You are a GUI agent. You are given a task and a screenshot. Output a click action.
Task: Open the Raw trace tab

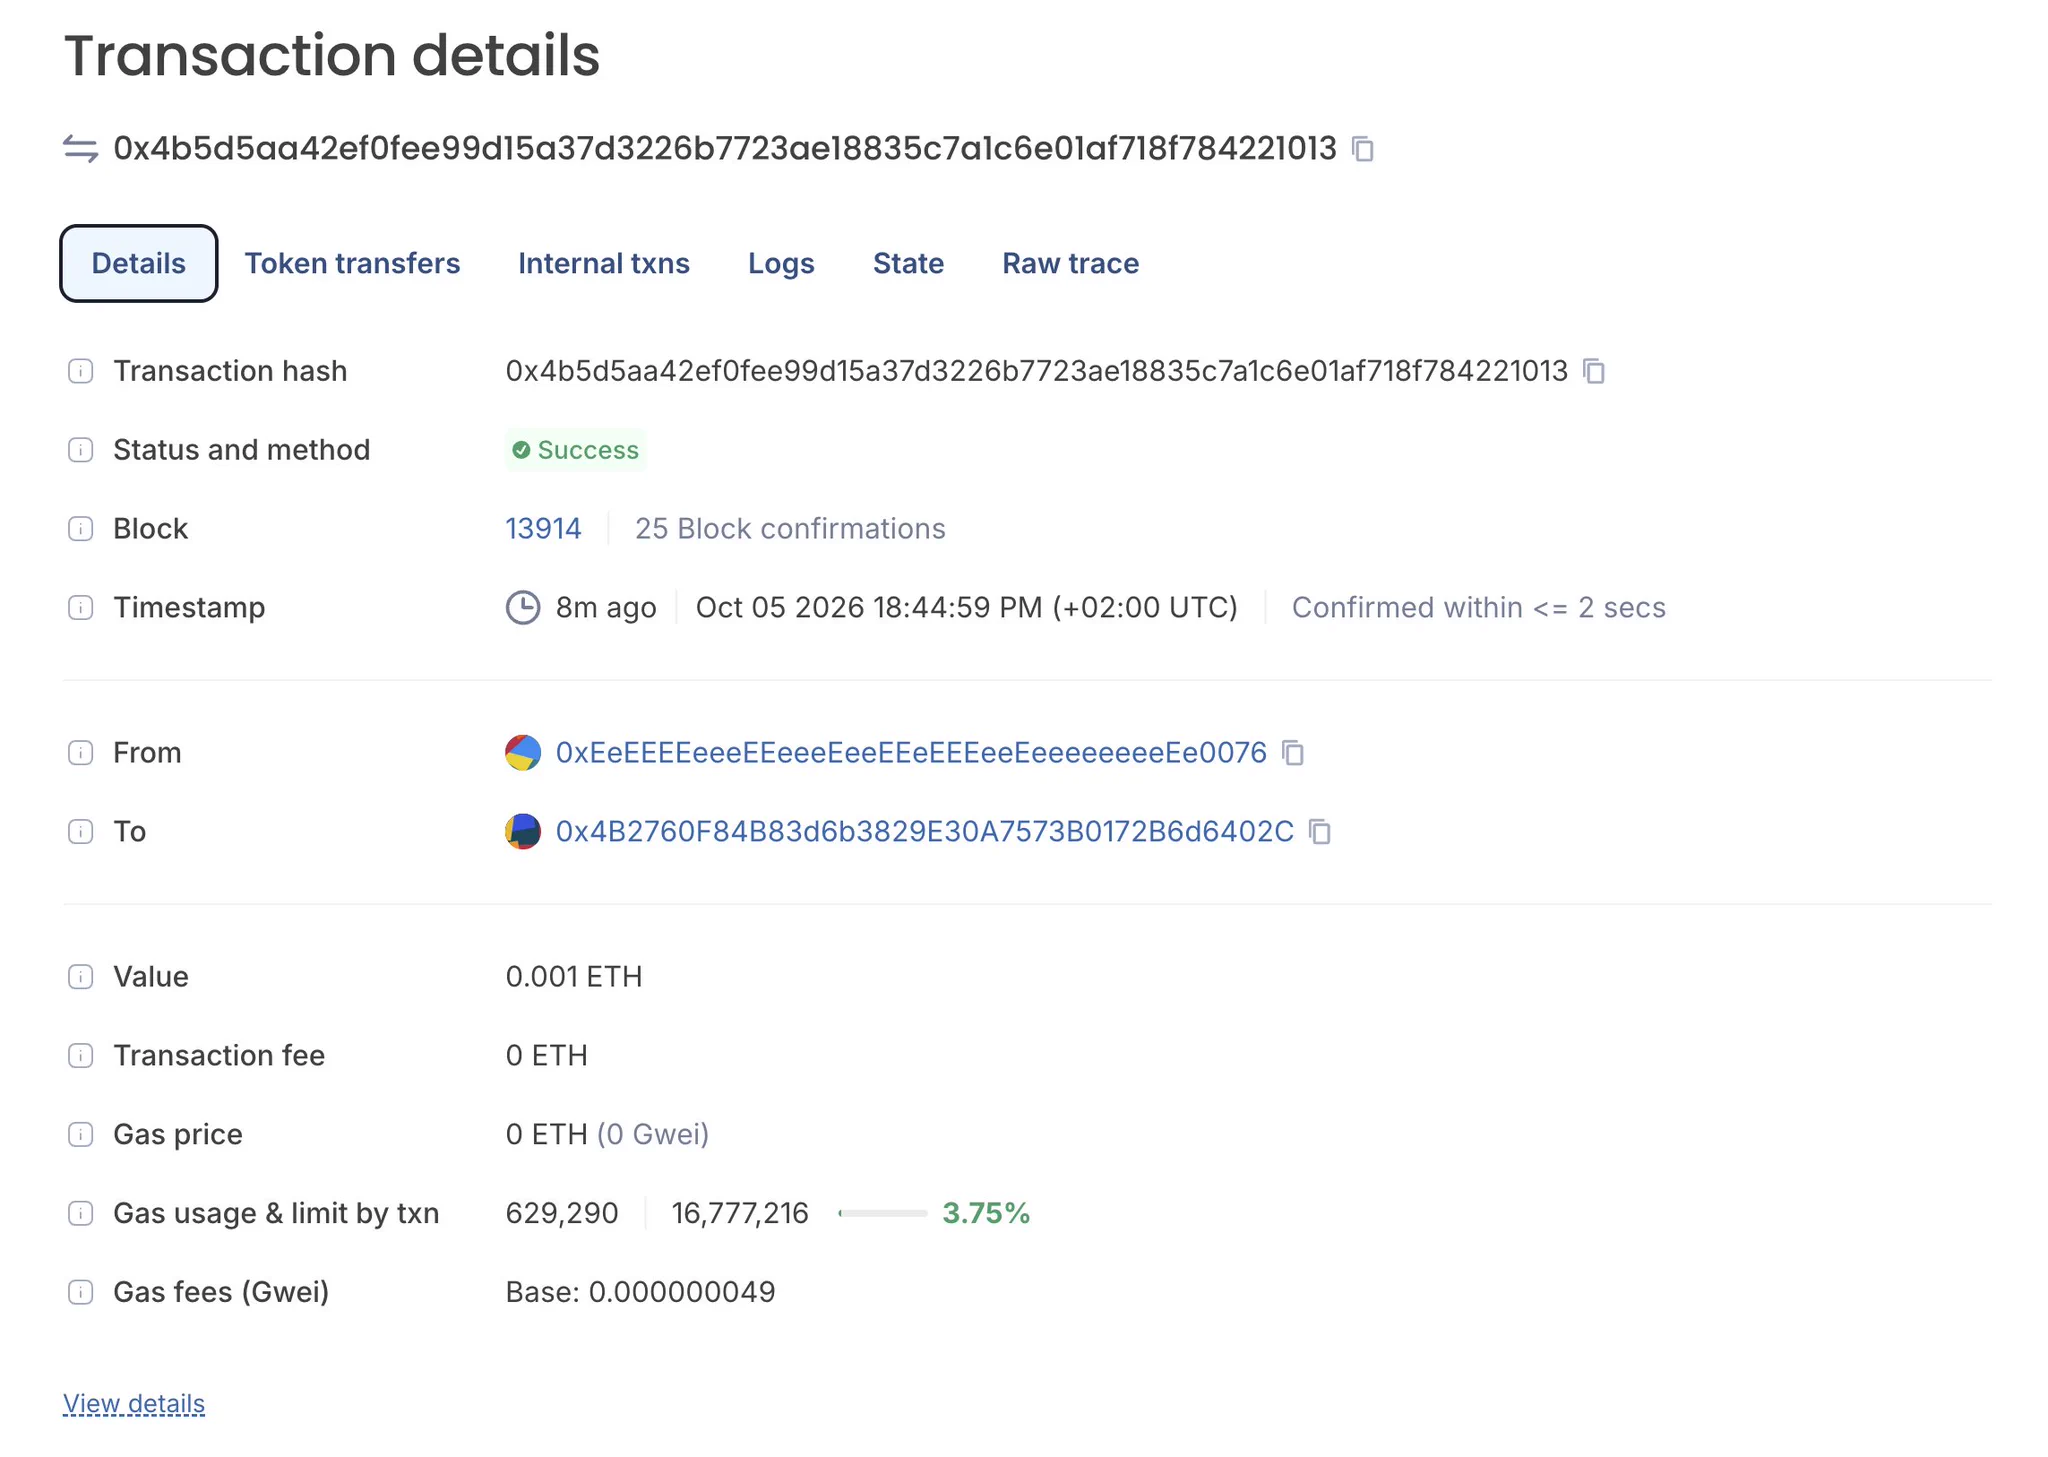pyautogui.click(x=1070, y=263)
